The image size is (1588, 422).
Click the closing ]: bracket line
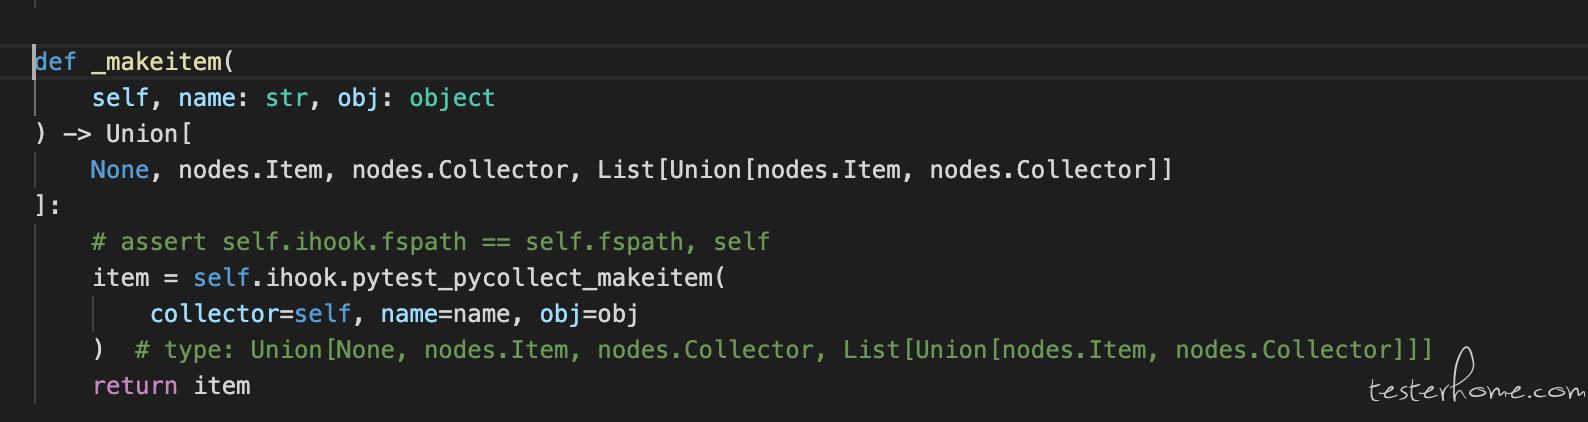48,206
